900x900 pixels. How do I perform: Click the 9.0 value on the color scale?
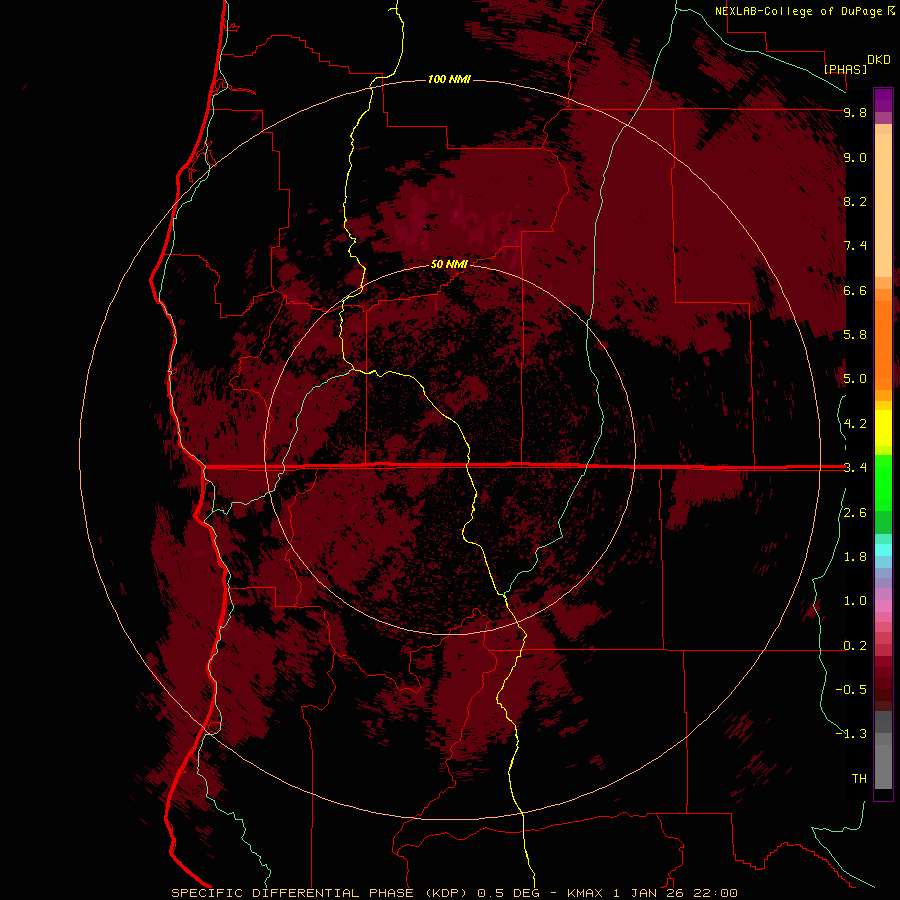pyautogui.click(x=855, y=158)
